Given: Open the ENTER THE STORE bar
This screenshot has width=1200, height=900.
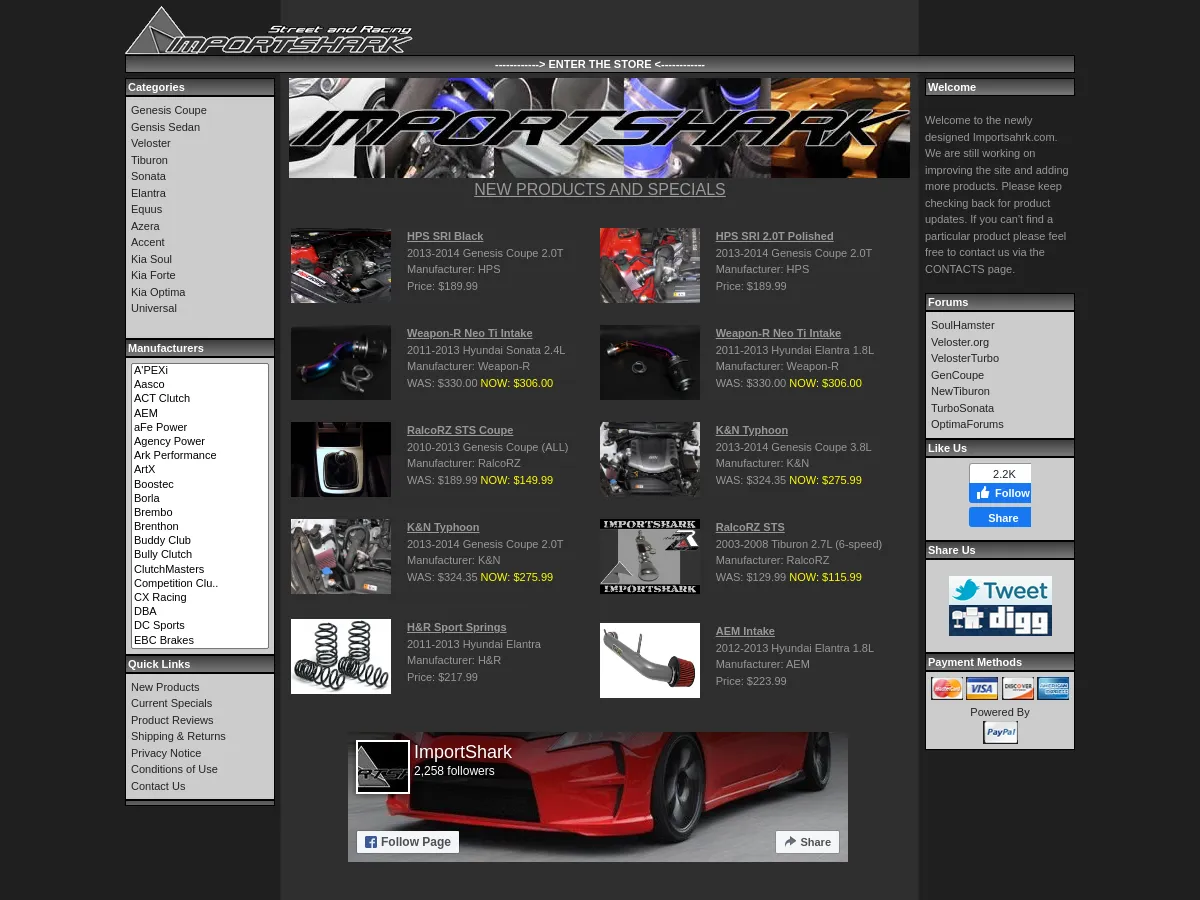Looking at the screenshot, I should (599, 64).
